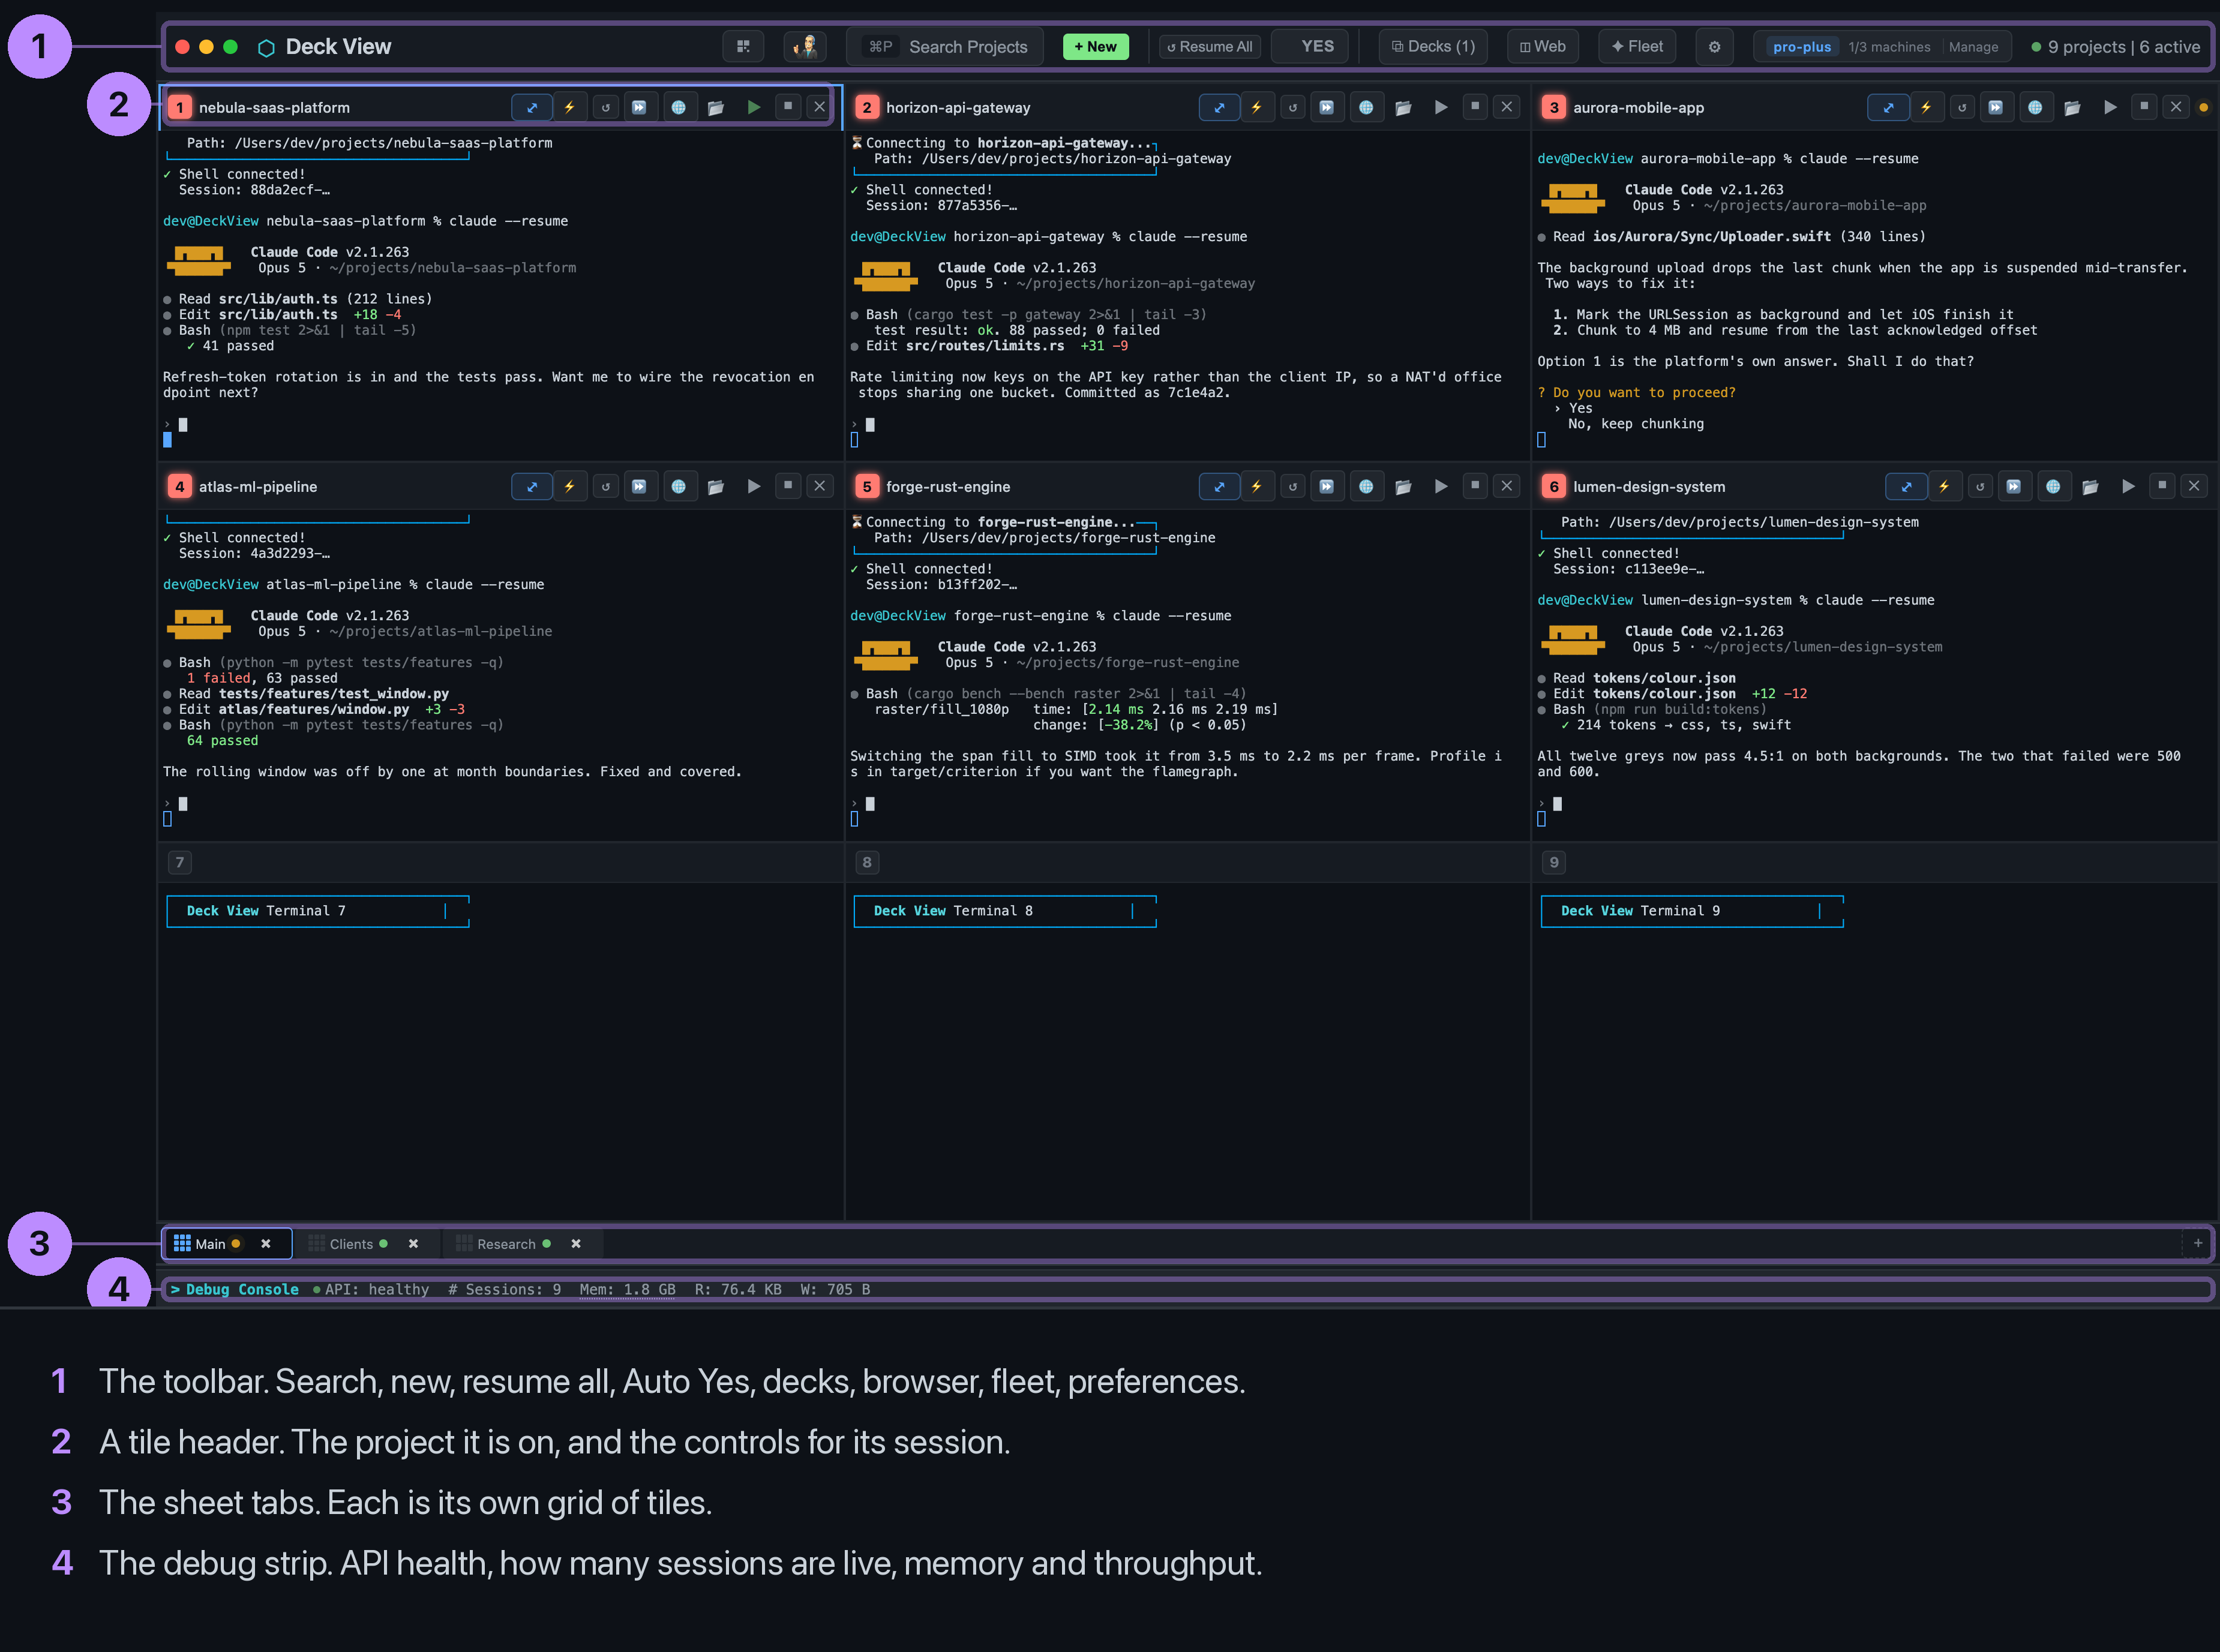This screenshot has height=1652, width=2220.
Task: Open preferences via the gear icon
Action: click(1714, 46)
